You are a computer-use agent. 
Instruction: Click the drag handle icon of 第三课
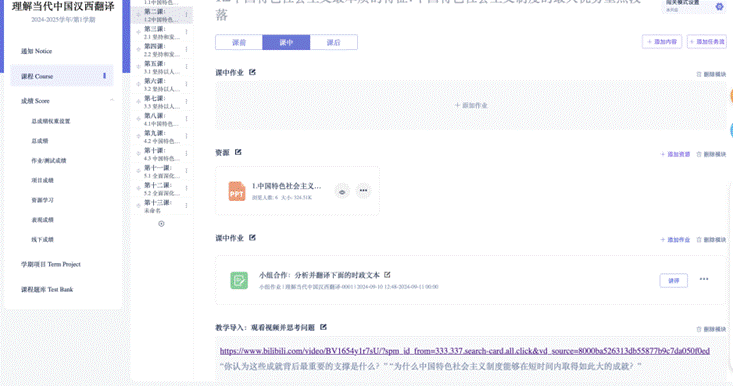pos(138,32)
